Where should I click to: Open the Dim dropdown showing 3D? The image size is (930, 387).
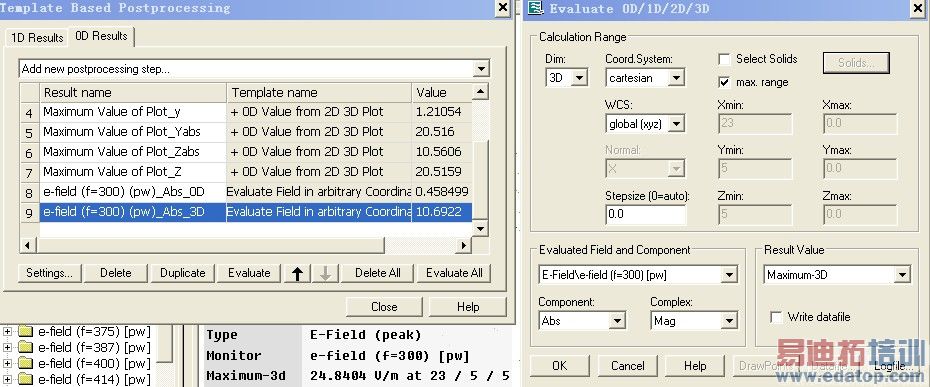[580, 78]
